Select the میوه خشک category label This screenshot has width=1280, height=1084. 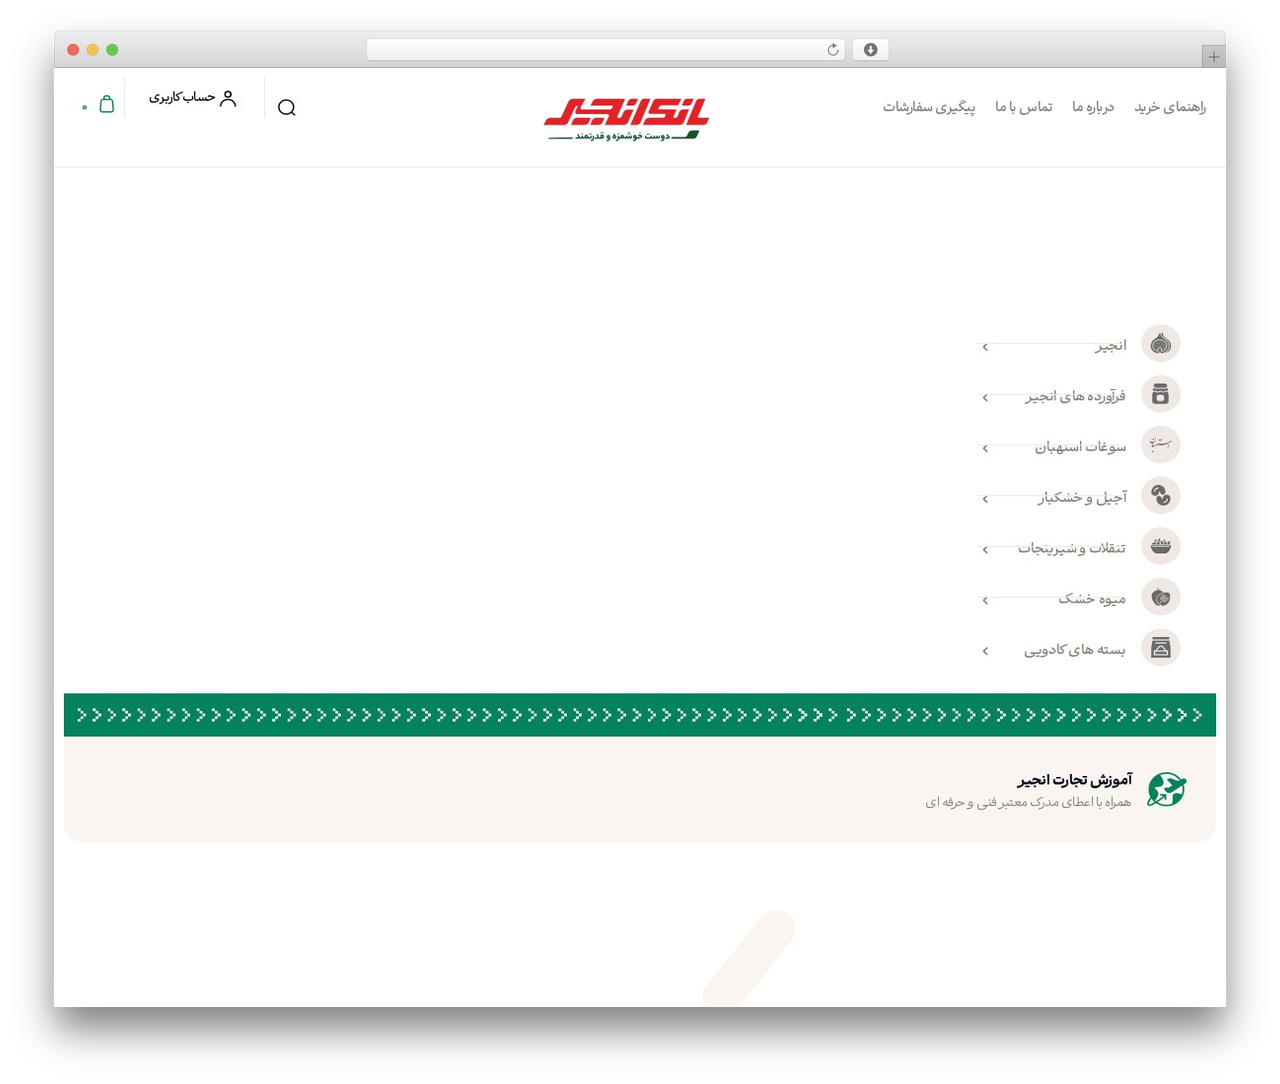pyautogui.click(x=1092, y=599)
